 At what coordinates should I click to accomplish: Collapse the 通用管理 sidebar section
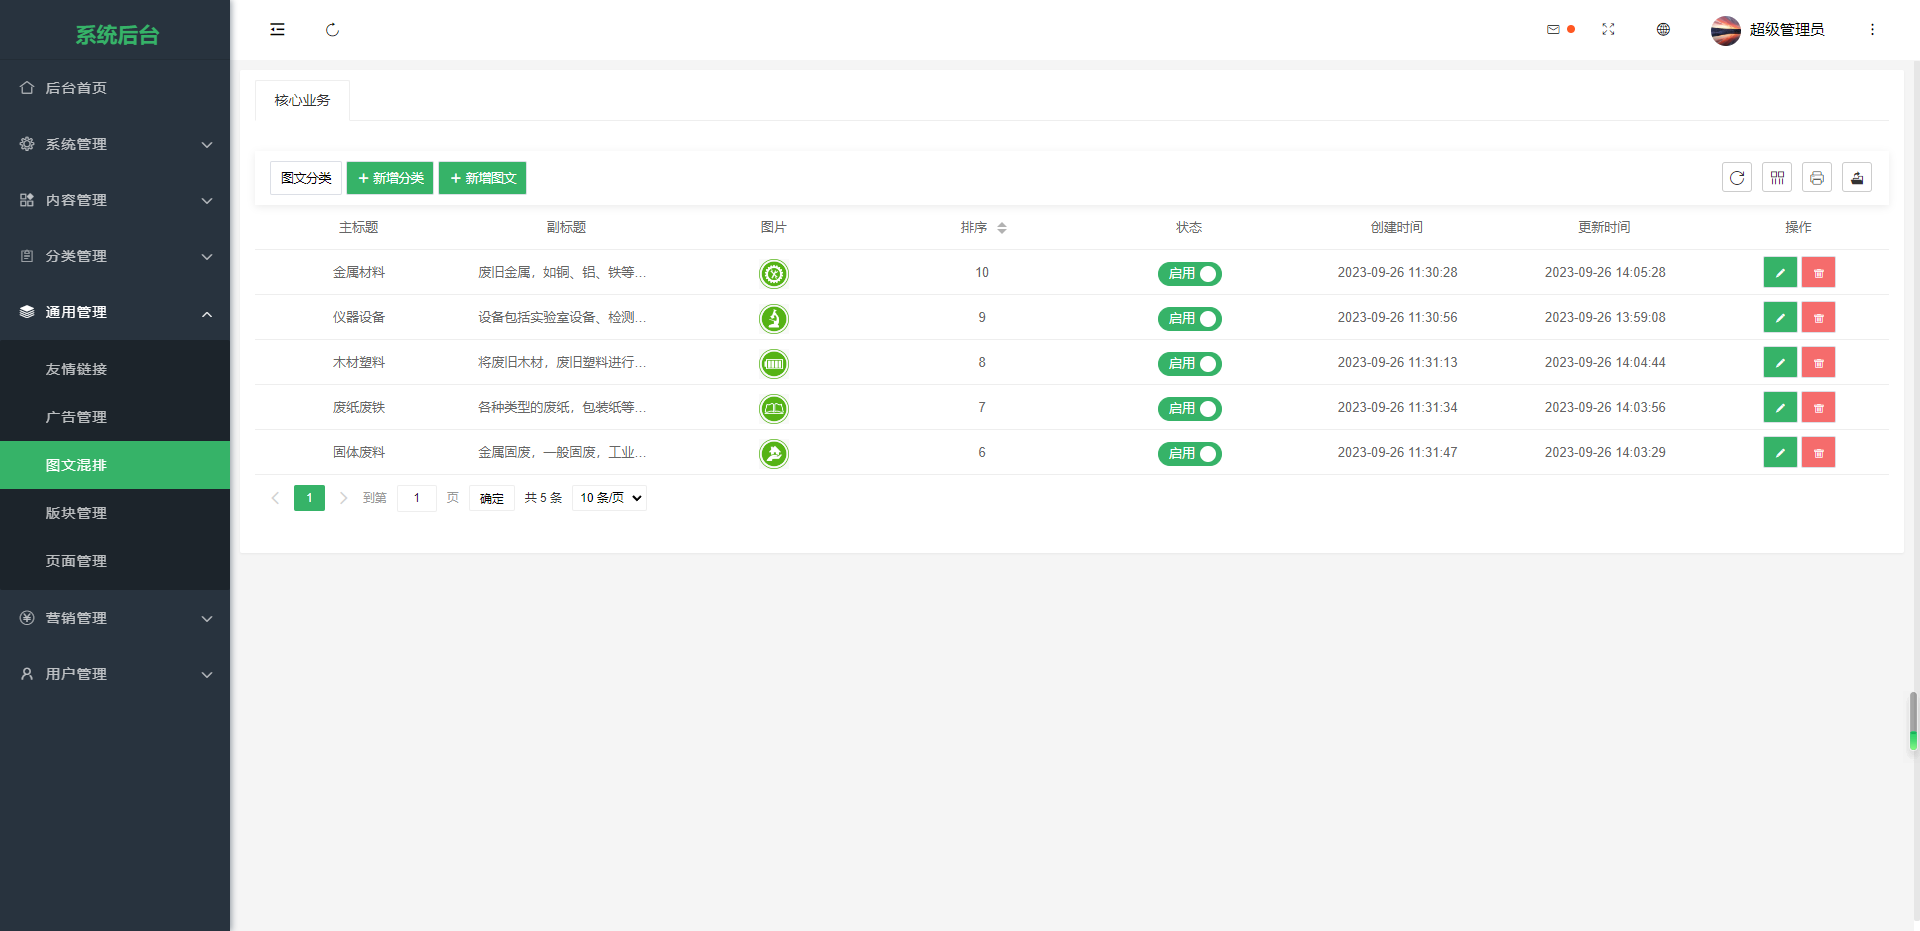coord(115,312)
